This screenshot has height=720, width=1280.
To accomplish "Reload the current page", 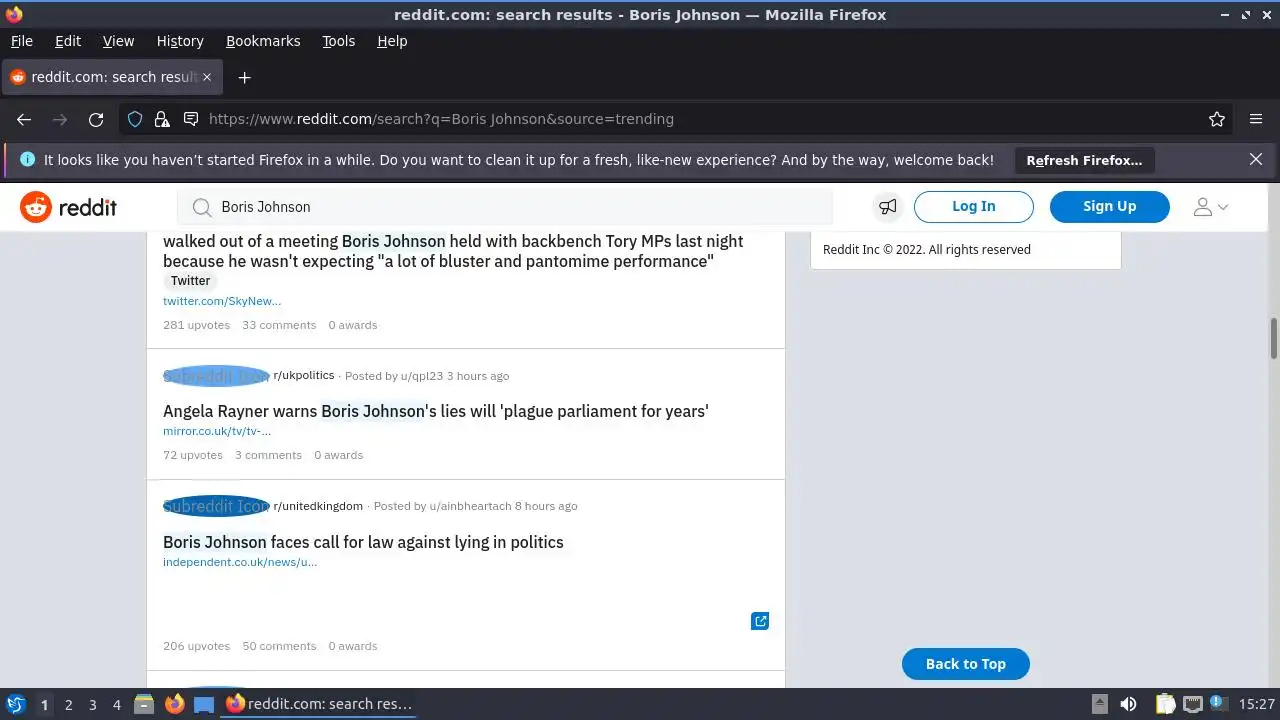I will [x=96, y=119].
